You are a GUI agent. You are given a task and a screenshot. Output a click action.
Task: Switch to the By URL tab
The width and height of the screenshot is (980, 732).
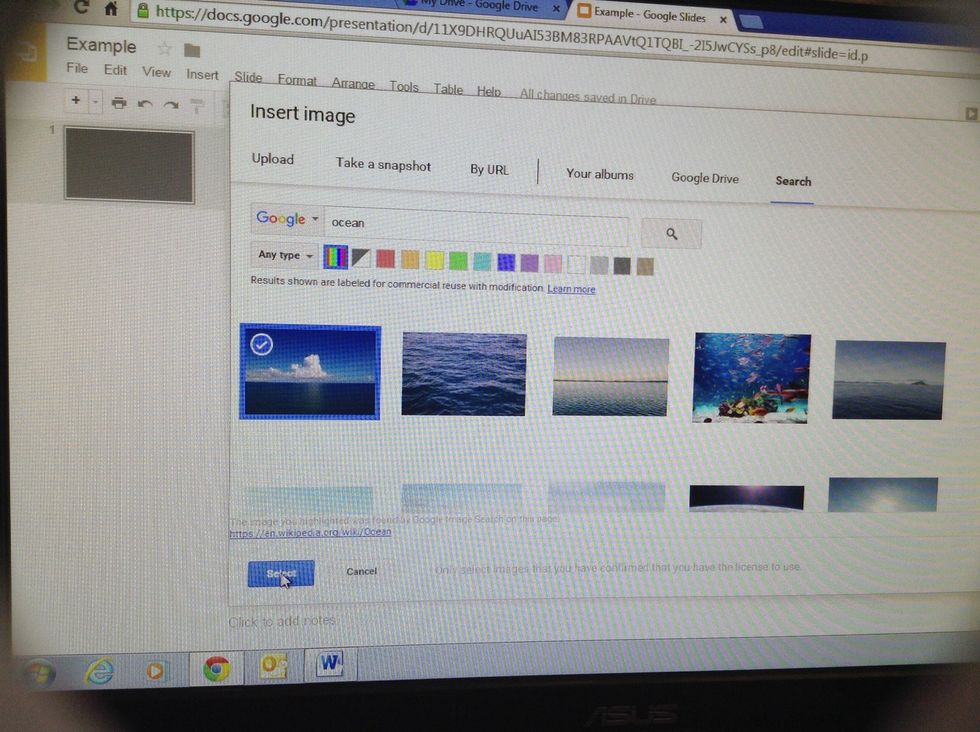click(x=489, y=169)
